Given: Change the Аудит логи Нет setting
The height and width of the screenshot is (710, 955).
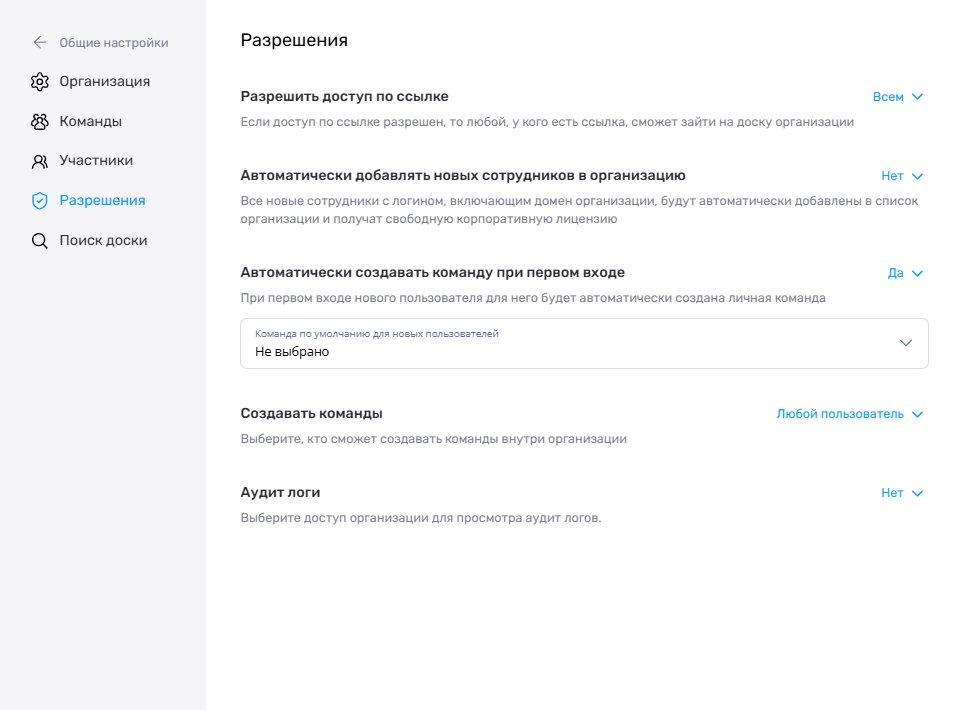Looking at the screenshot, I should tap(902, 493).
